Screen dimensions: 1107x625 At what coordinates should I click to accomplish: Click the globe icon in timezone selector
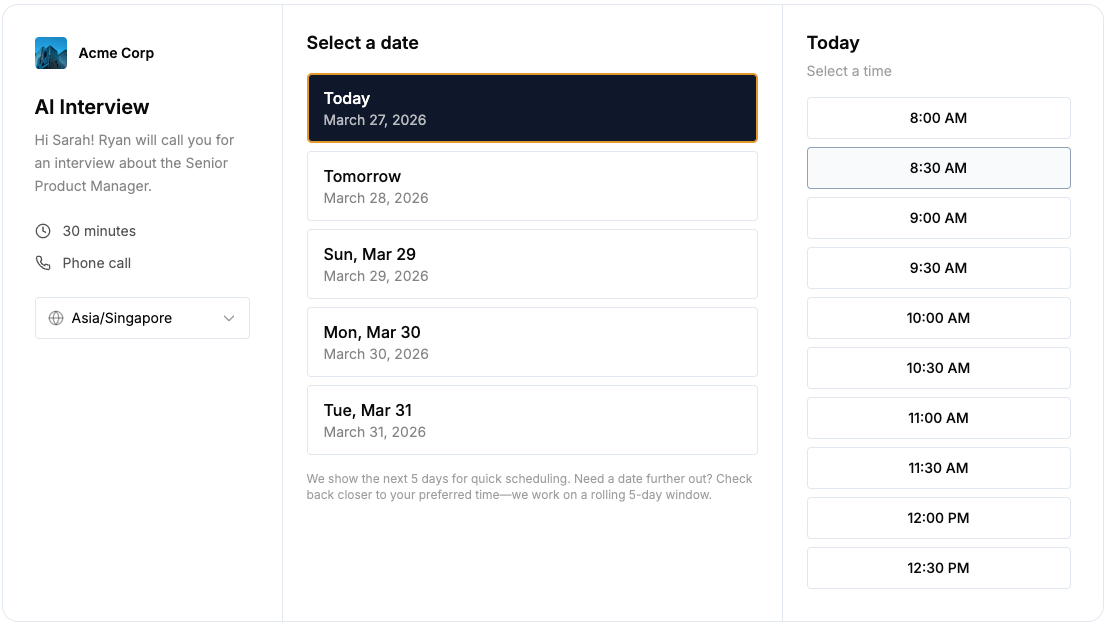pyautogui.click(x=56, y=318)
